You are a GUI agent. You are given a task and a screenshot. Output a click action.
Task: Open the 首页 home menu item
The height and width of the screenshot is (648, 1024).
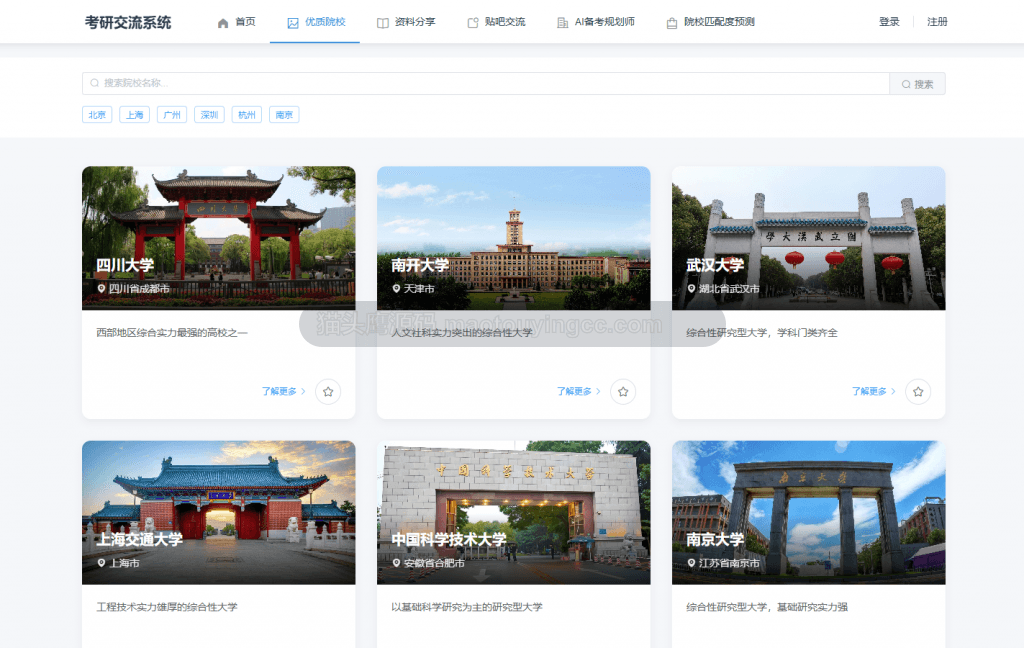click(x=236, y=22)
